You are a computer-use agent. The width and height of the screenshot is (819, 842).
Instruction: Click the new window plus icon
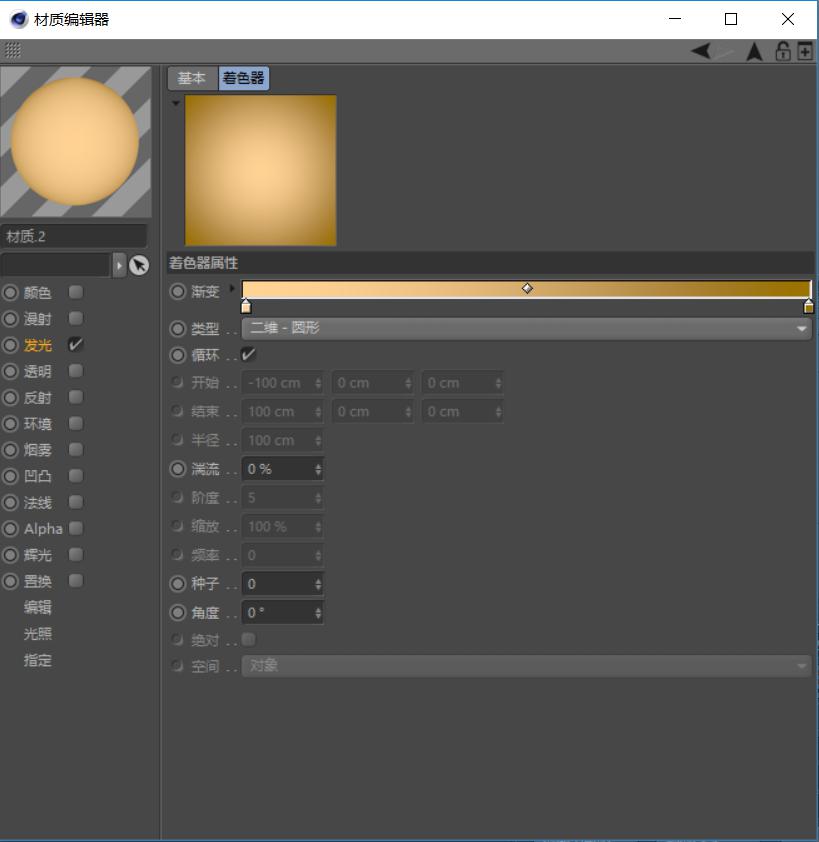click(804, 52)
